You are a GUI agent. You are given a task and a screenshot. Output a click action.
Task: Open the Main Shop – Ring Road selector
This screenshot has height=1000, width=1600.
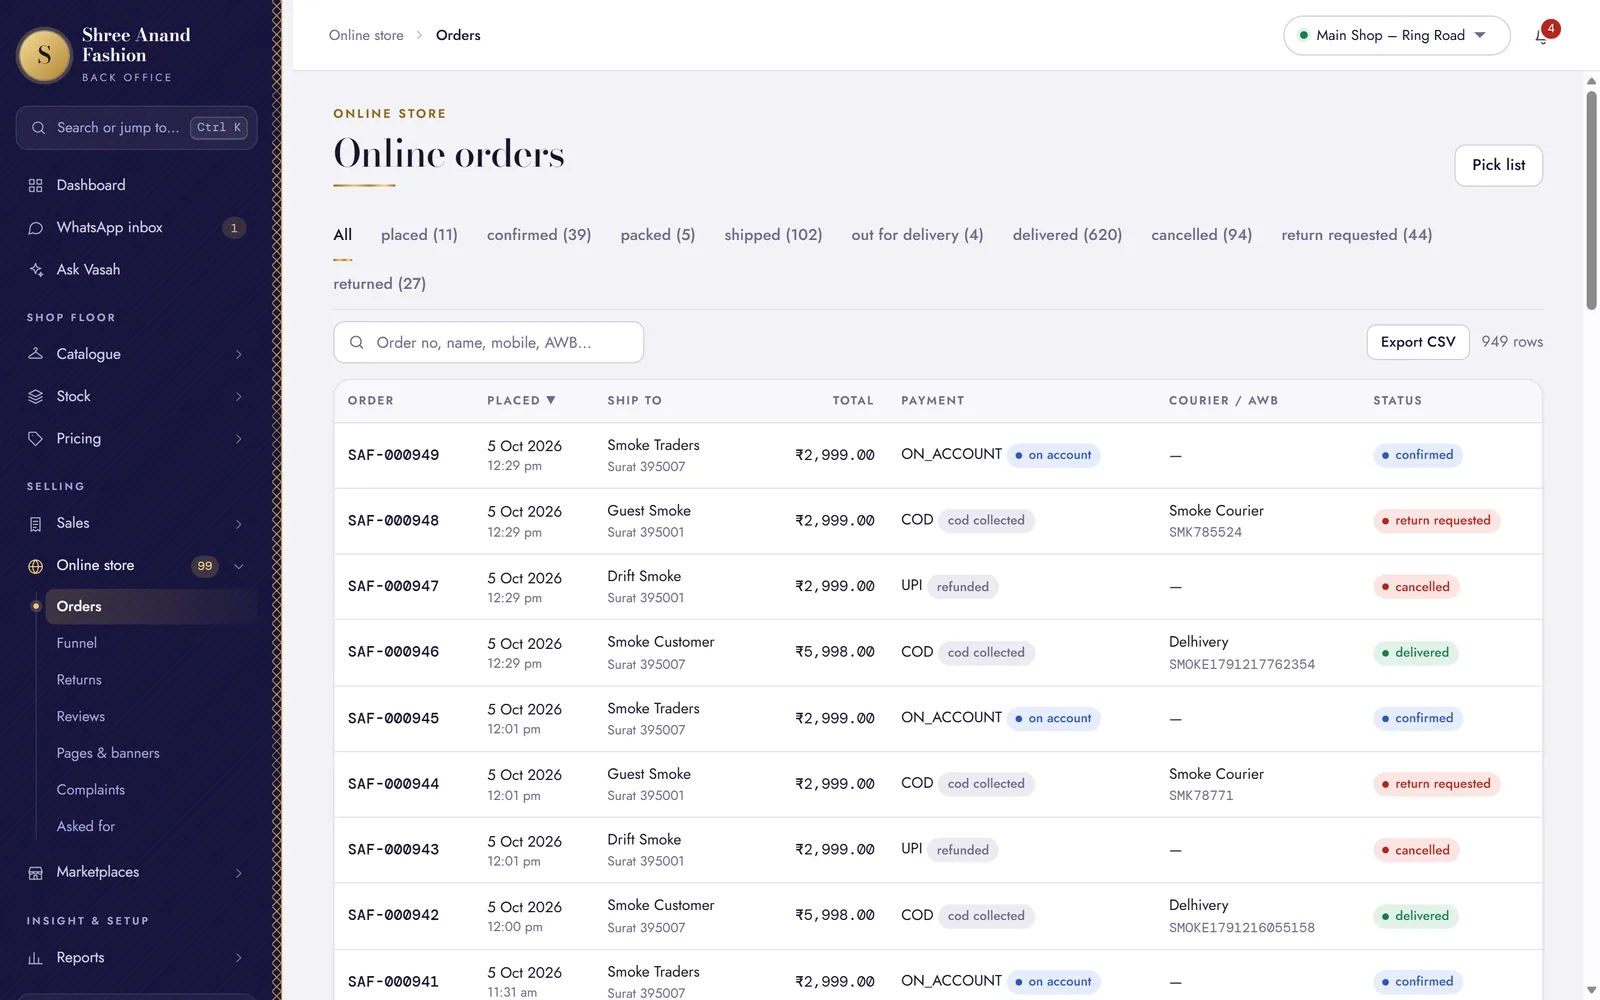tap(1396, 36)
